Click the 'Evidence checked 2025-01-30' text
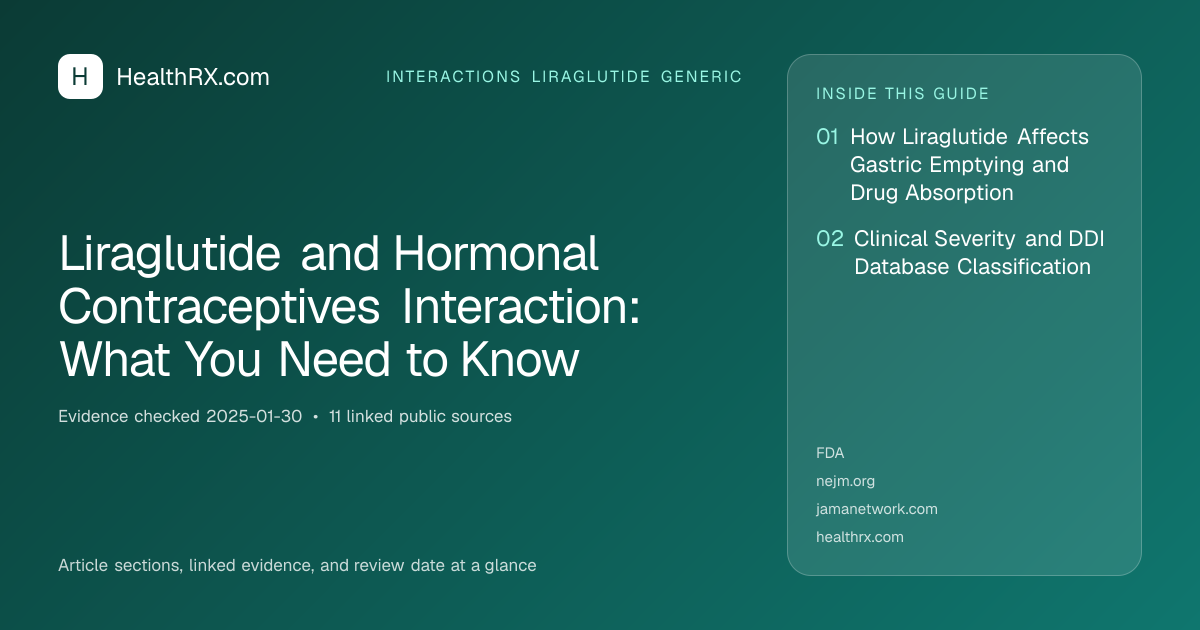Screen dimensions: 1200x630 point(180,417)
